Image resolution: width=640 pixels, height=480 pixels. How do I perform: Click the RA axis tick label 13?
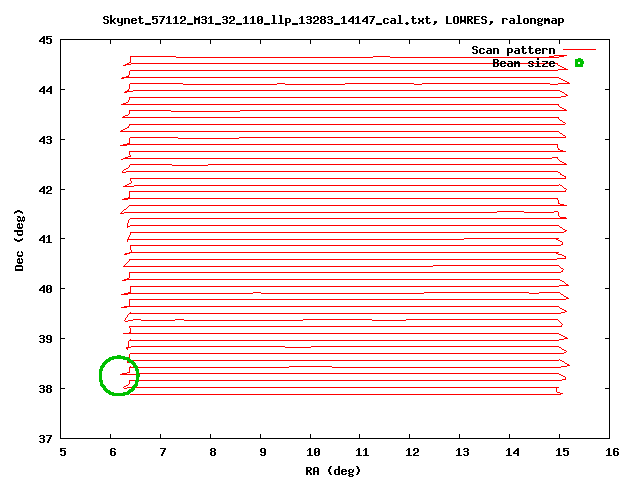click(x=462, y=452)
